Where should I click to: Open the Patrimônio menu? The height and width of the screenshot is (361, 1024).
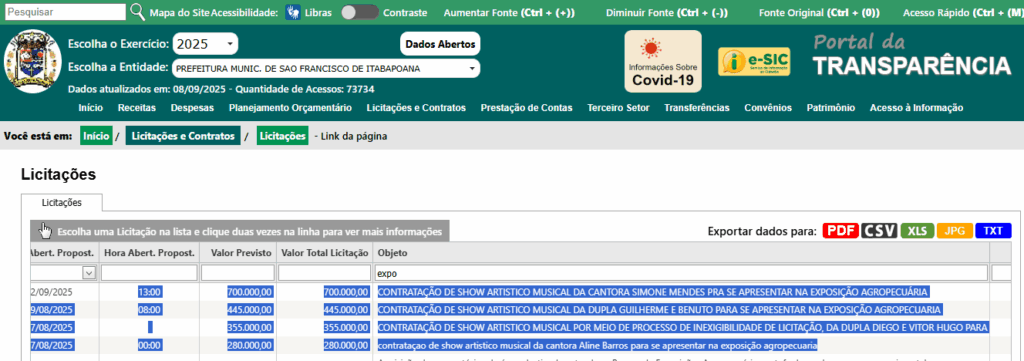pyautogui.click(x=831, y=108)
